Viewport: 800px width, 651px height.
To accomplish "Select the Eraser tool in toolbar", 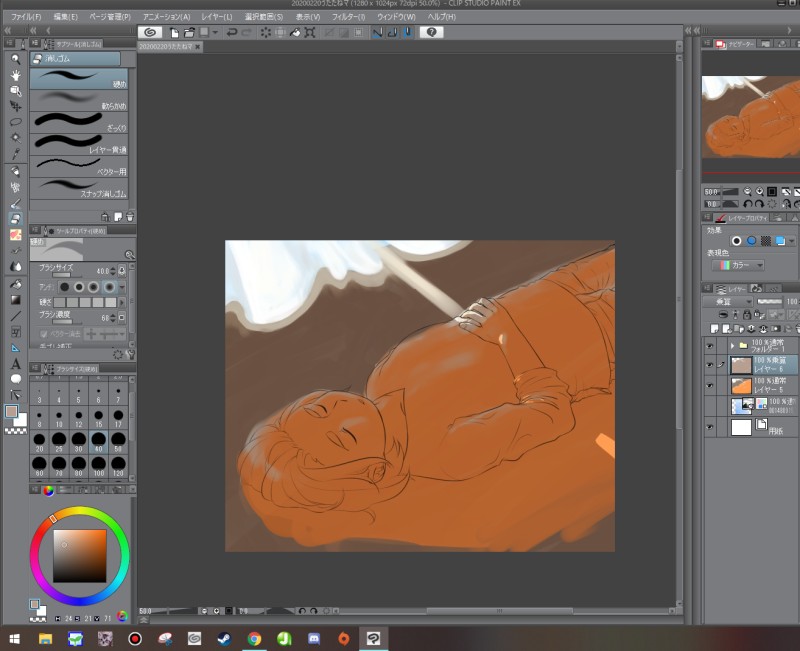I will (x=16, y=219).
